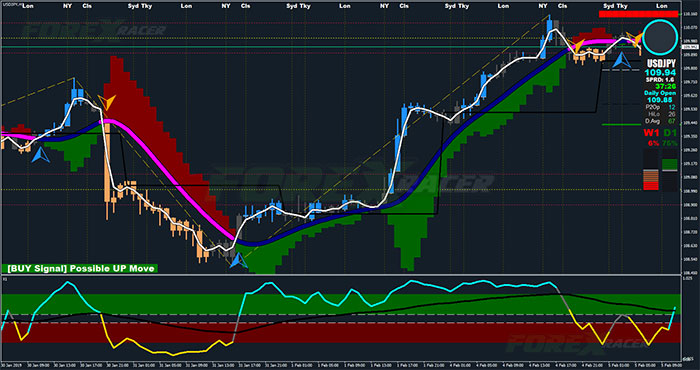Click the Daily Open label
The width and height of the screenshot is (700, 370).
tap(660, 93)
